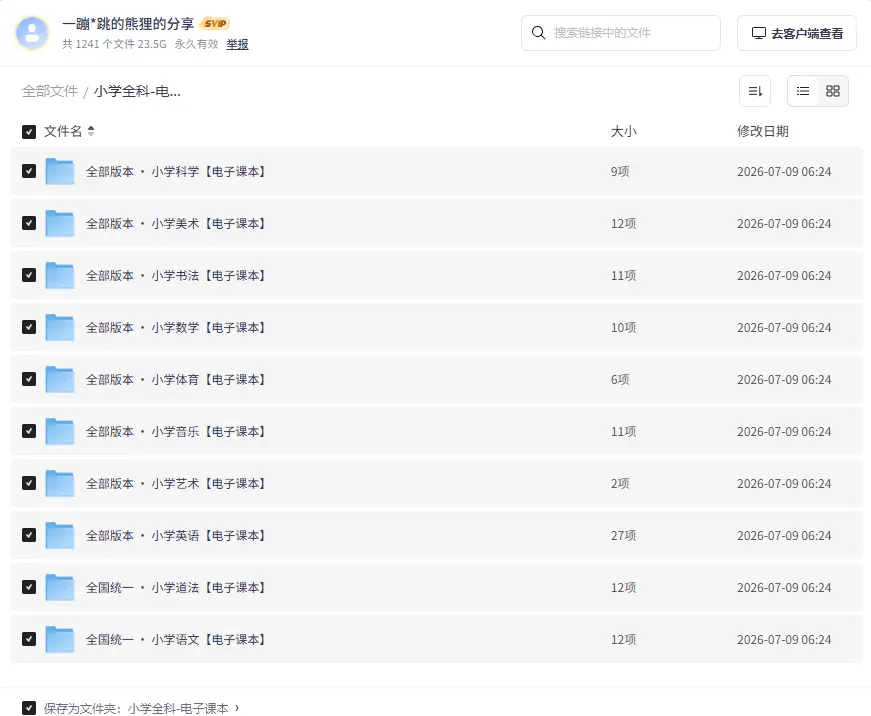The height and width of the screenshot is (716, 871).
Task: Open folder 全部版本・小学音乐【电子课本】
Action: click(176, 432)
